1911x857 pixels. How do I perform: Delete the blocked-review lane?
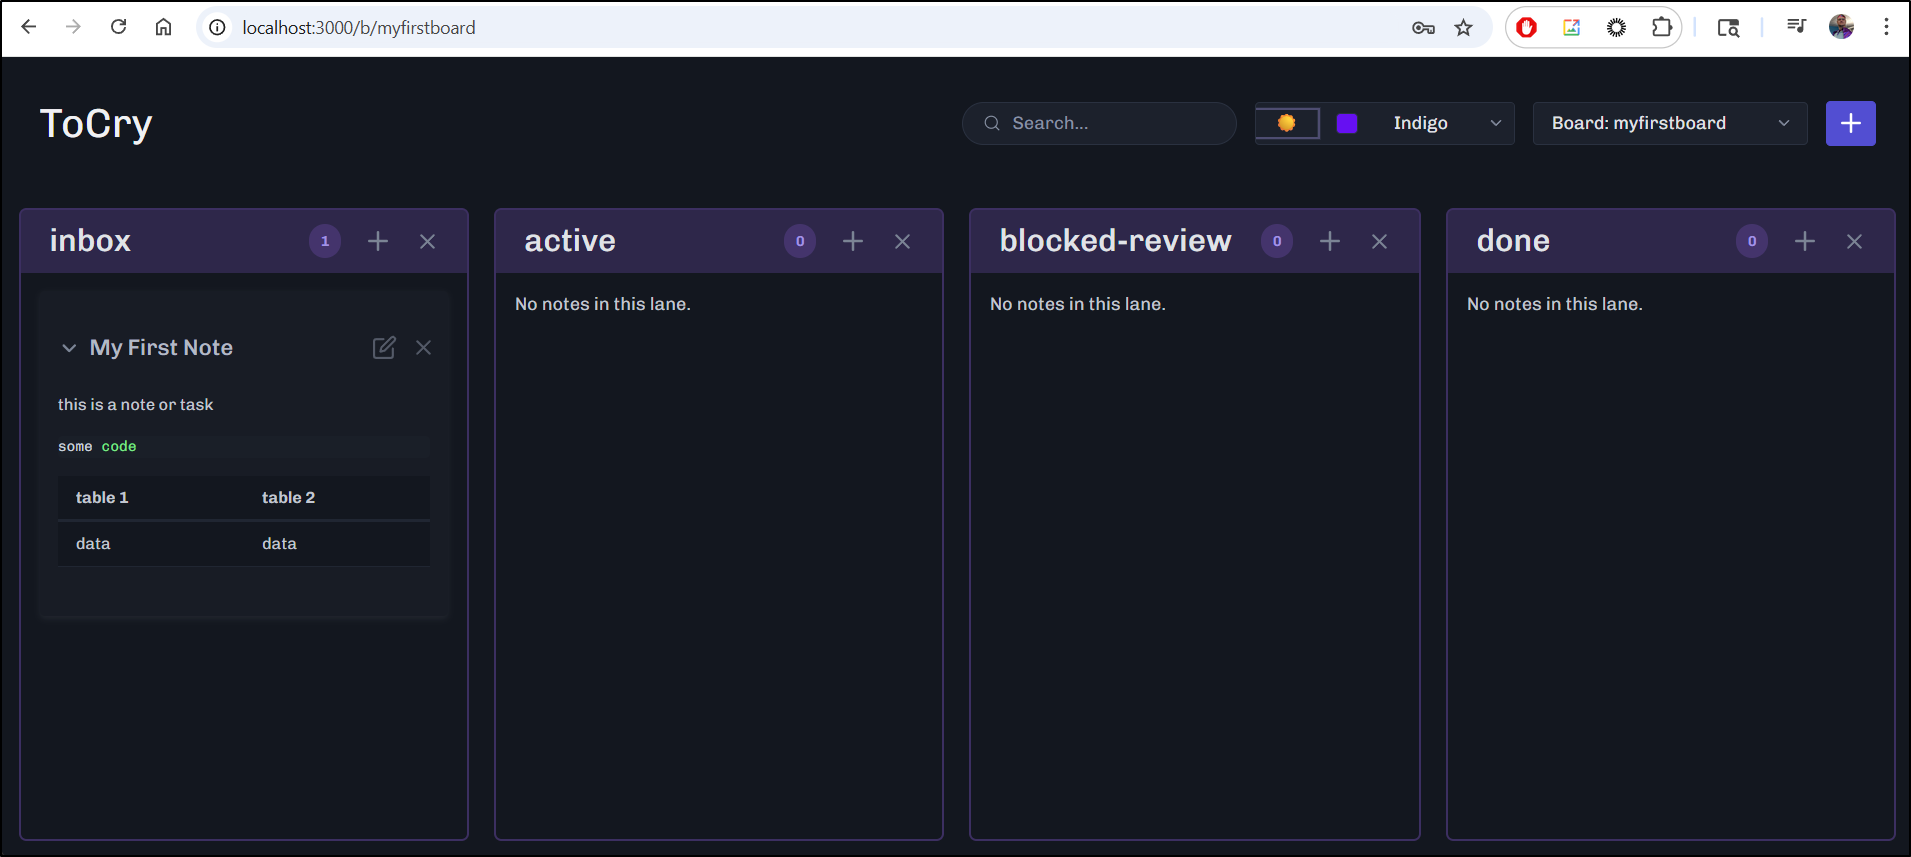pos(1379,241)
